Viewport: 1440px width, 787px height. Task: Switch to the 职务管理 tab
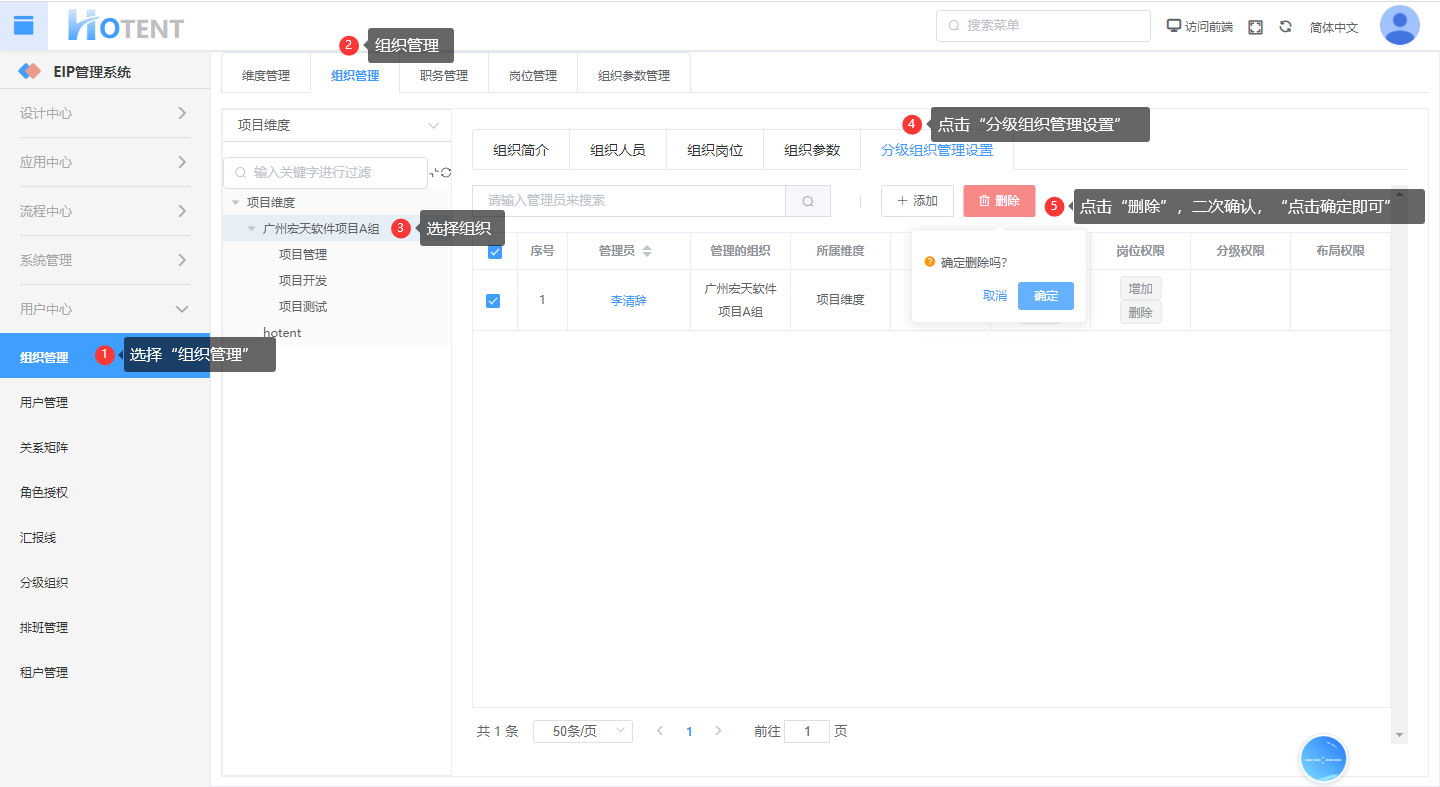click(443, 75)
